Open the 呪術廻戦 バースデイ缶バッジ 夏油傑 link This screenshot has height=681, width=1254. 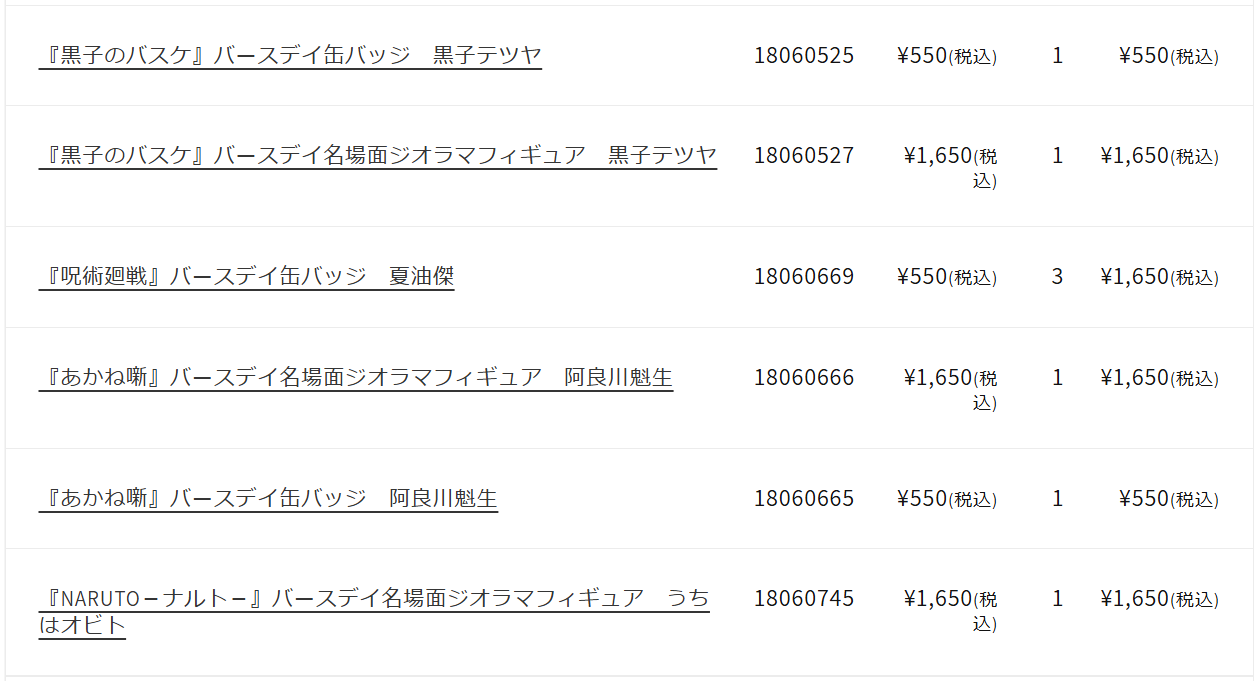246,277
